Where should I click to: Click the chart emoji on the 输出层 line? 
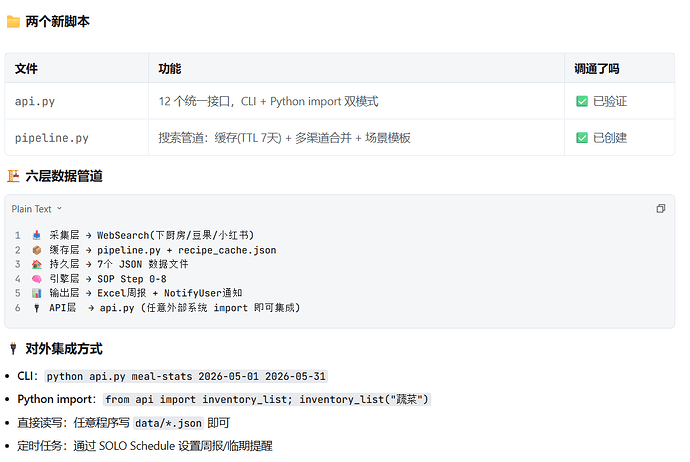tap(37, 293)
